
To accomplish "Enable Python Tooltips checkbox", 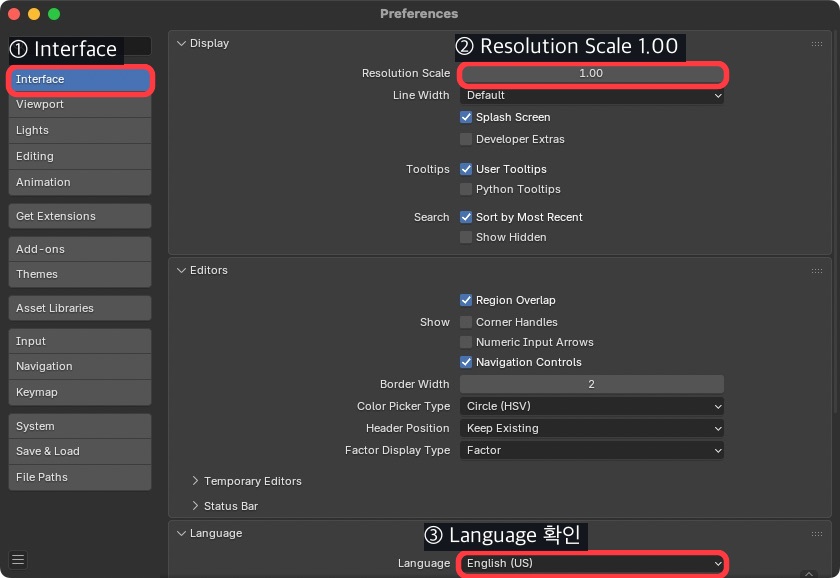I will tap(466, 189).
